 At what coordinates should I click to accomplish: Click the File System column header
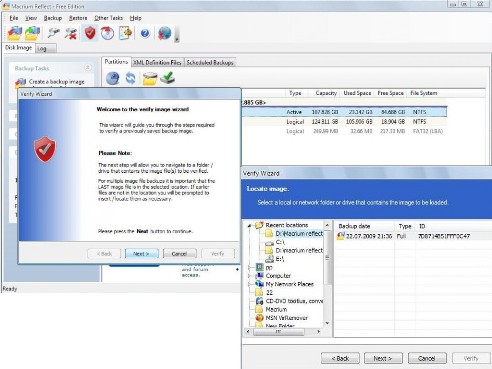pyautogui.click(x=423, y=93)
